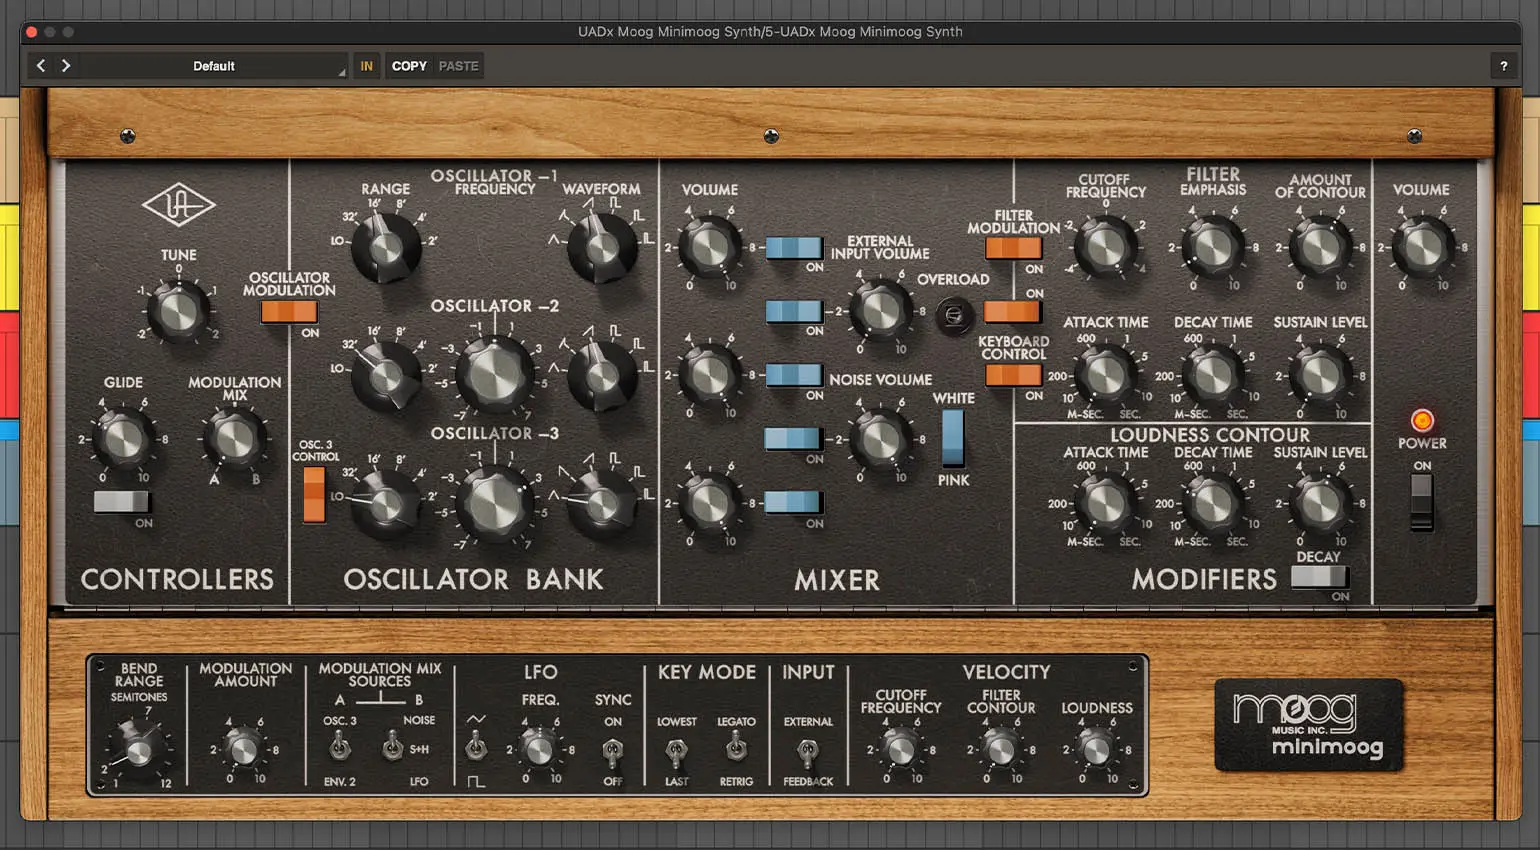Open help using the question mark icon
Viewport: 1540px width, 850px height.
point(1504,65)
